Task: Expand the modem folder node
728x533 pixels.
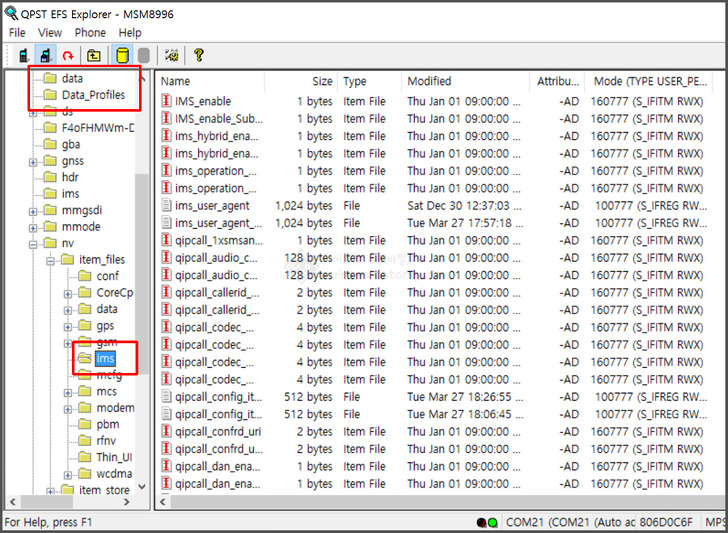Action: [x=68, y=408]
